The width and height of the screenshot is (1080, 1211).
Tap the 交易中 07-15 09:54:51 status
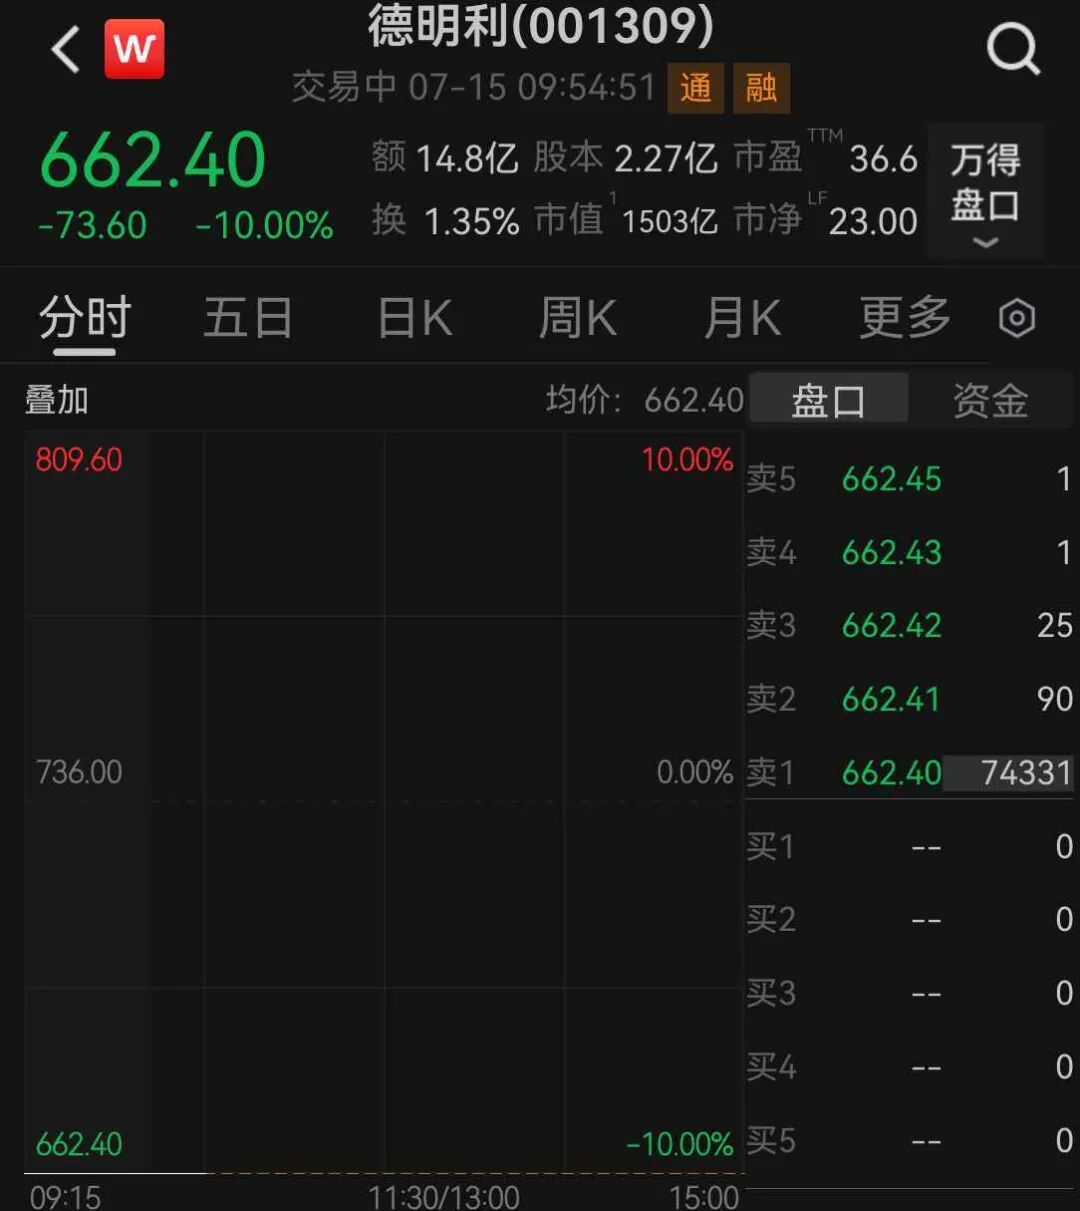click(x=473, y=87)
